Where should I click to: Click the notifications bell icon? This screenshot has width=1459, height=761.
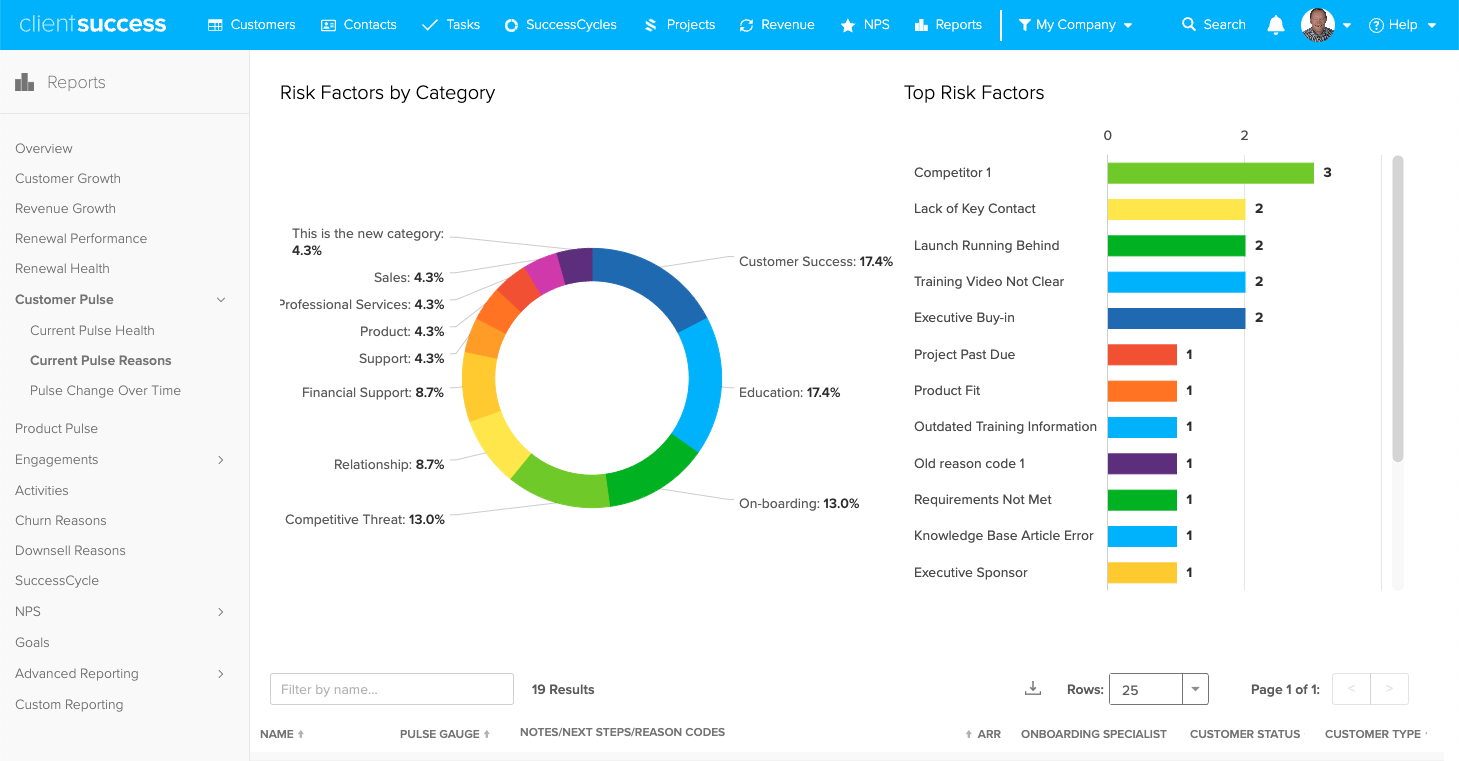(x=1275, y=25)
